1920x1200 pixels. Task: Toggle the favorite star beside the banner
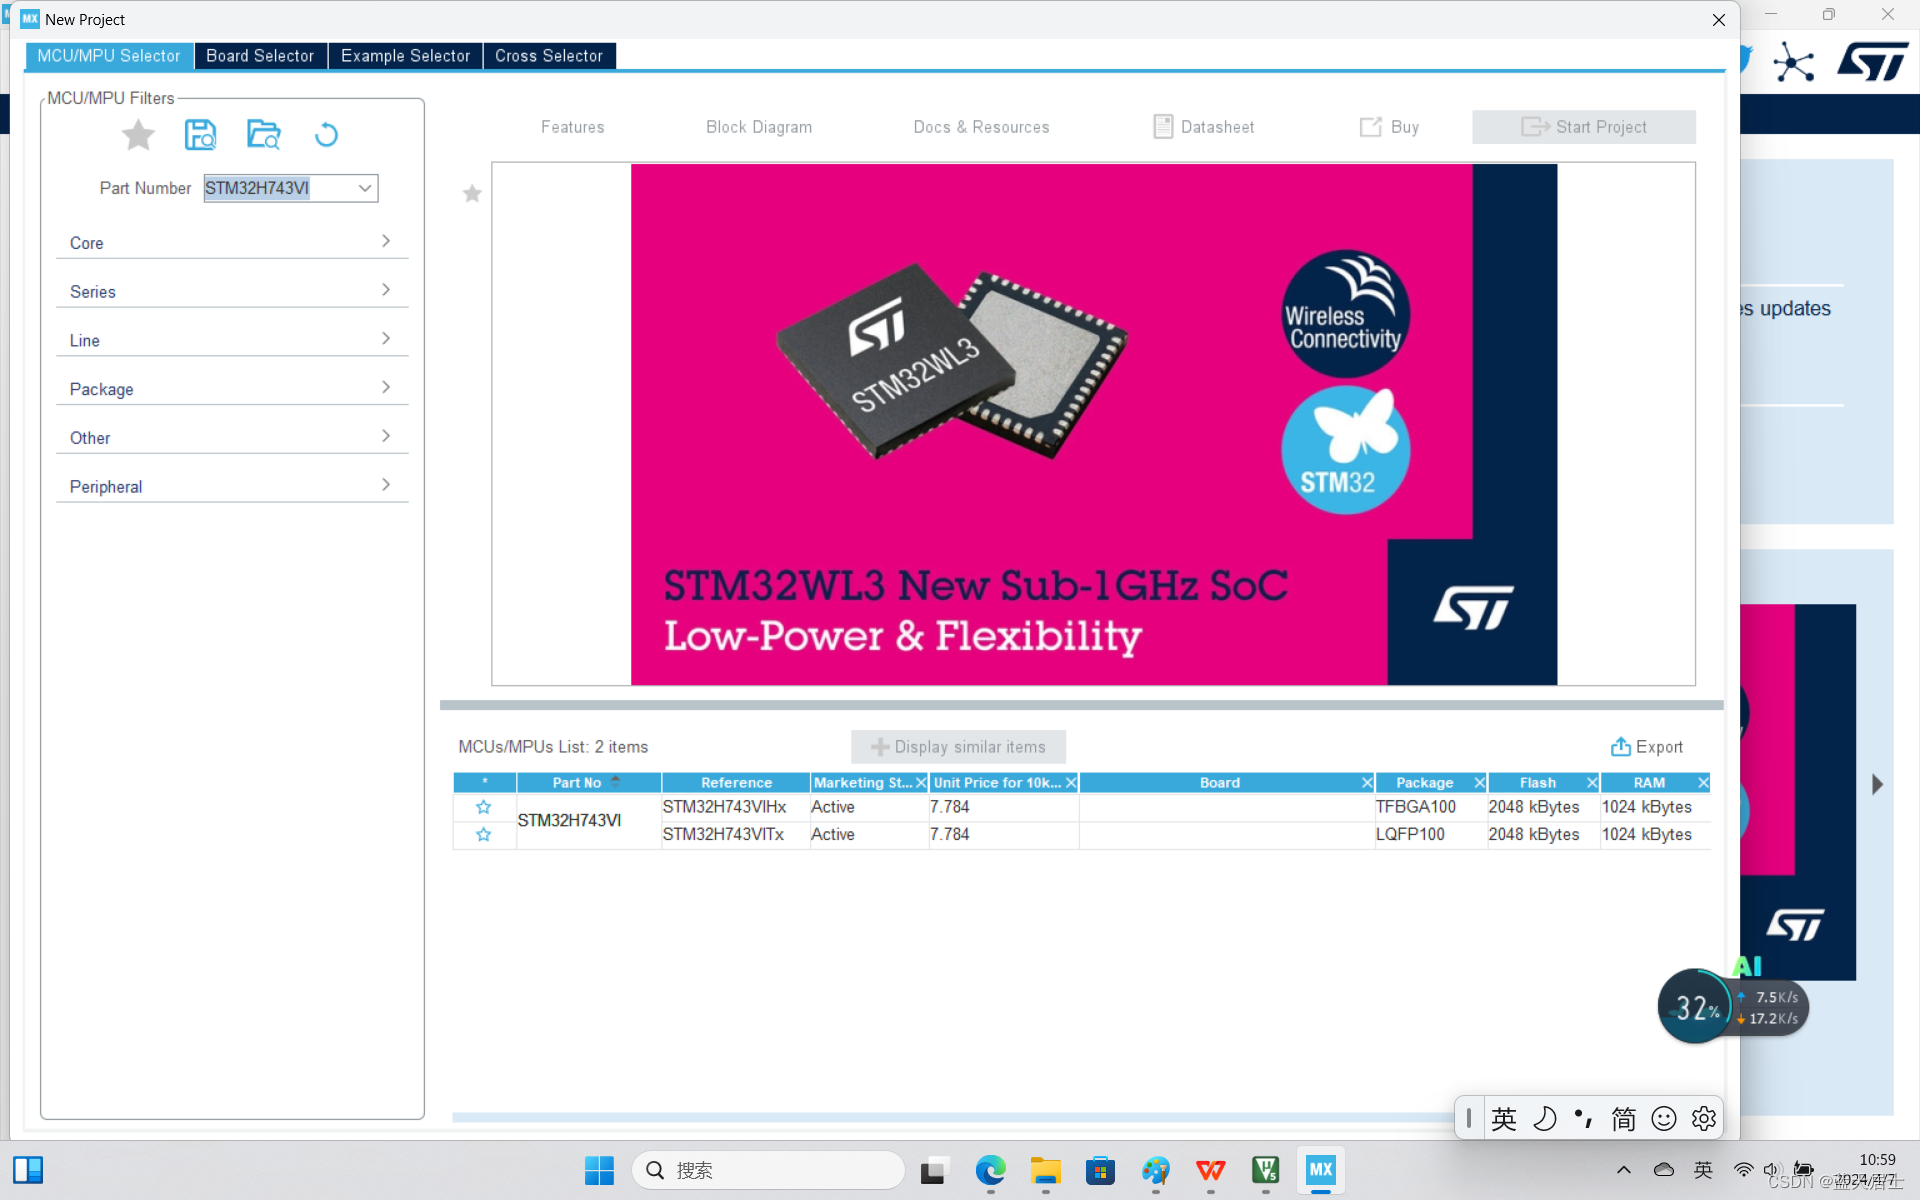472,194
